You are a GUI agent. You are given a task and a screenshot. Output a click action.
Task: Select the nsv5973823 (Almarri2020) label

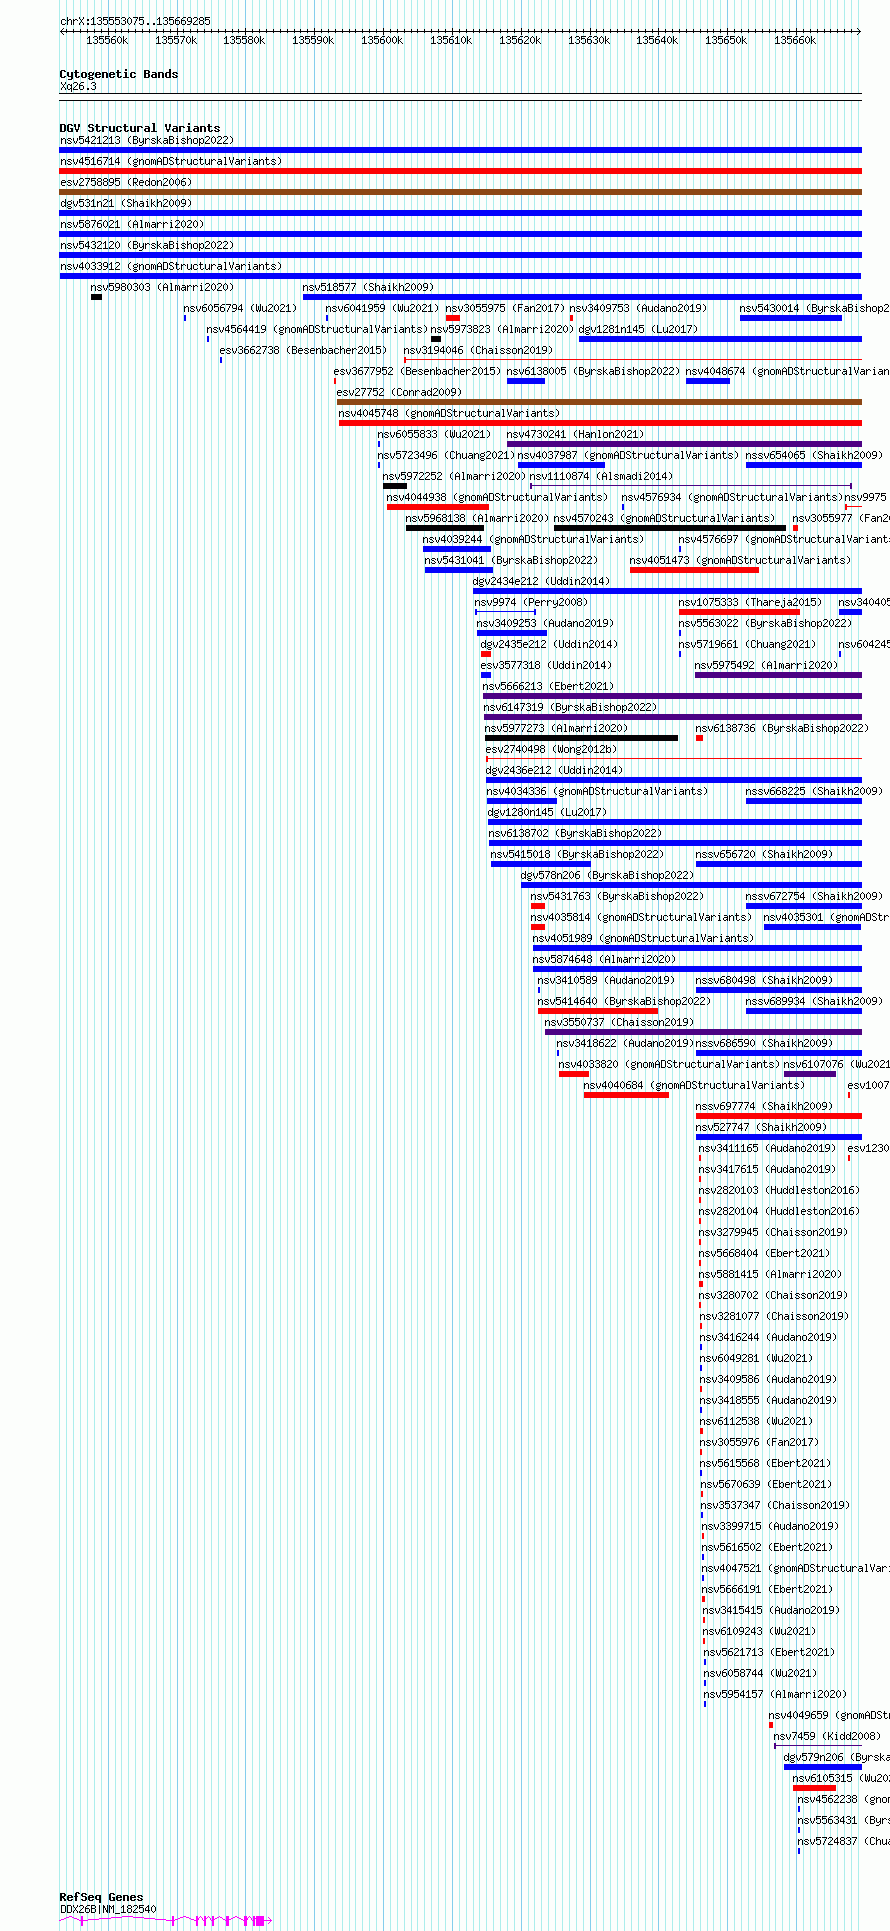click(502, 330)
